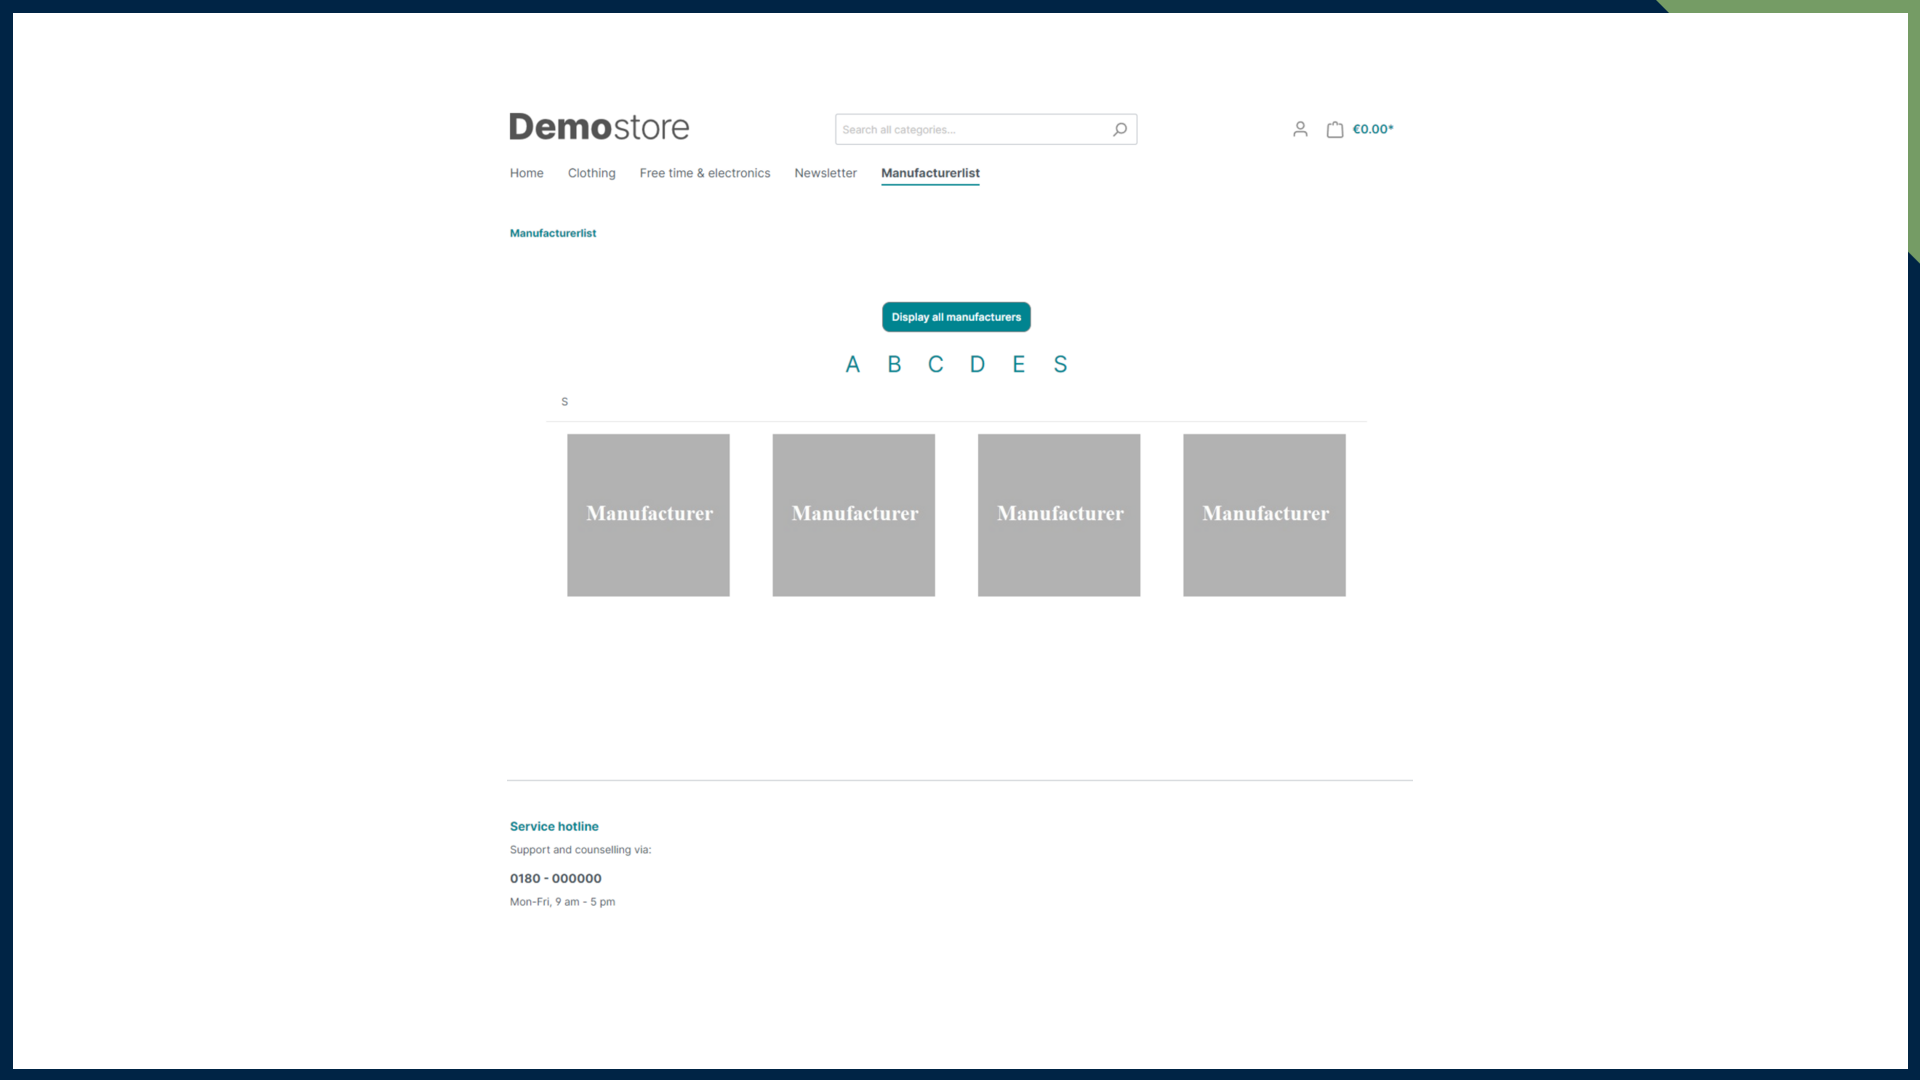Open the user account icon
Screen dimensions: 1920x1080
(1300, 129)
